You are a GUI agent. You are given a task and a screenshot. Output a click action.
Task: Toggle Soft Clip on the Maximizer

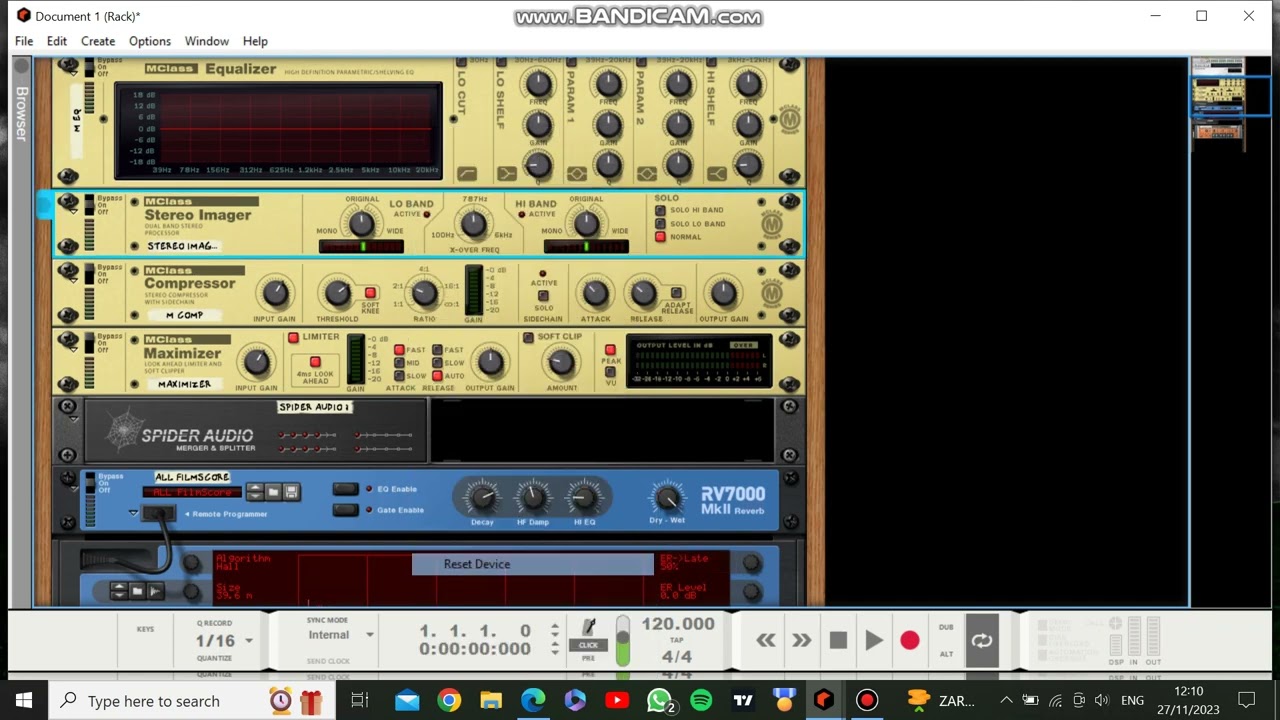528,338
